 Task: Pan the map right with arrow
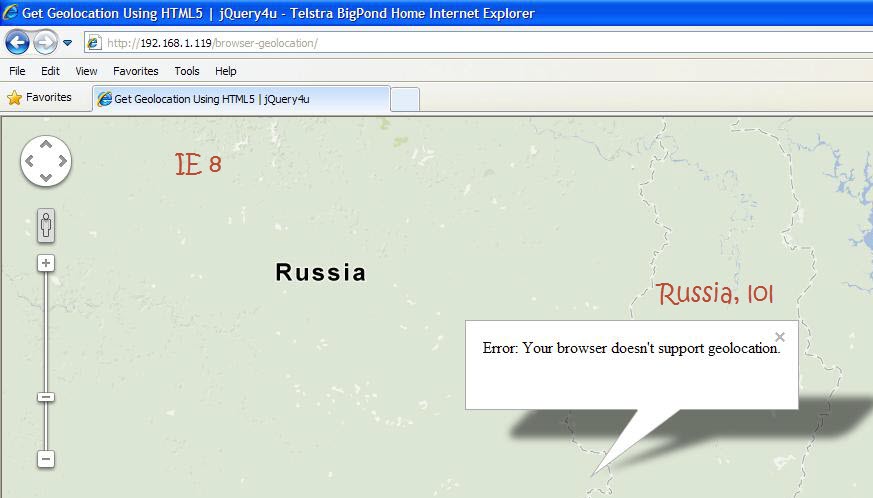click(x=62, y=161)
